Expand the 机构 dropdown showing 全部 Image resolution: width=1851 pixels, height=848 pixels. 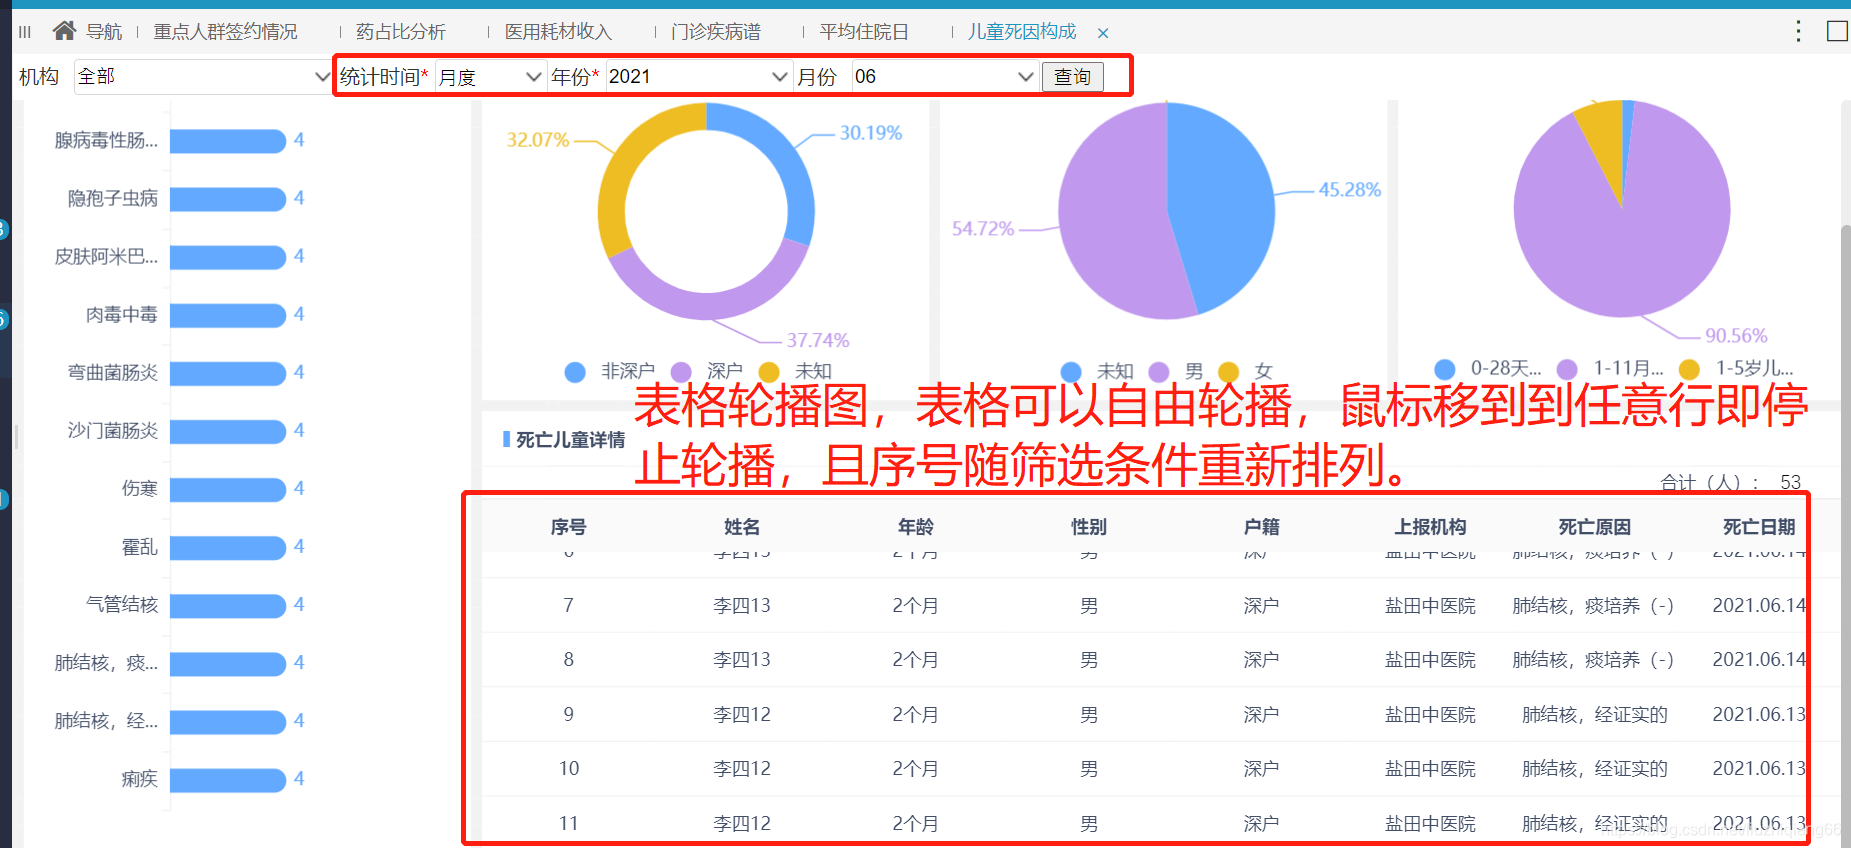tap(203, 77)
